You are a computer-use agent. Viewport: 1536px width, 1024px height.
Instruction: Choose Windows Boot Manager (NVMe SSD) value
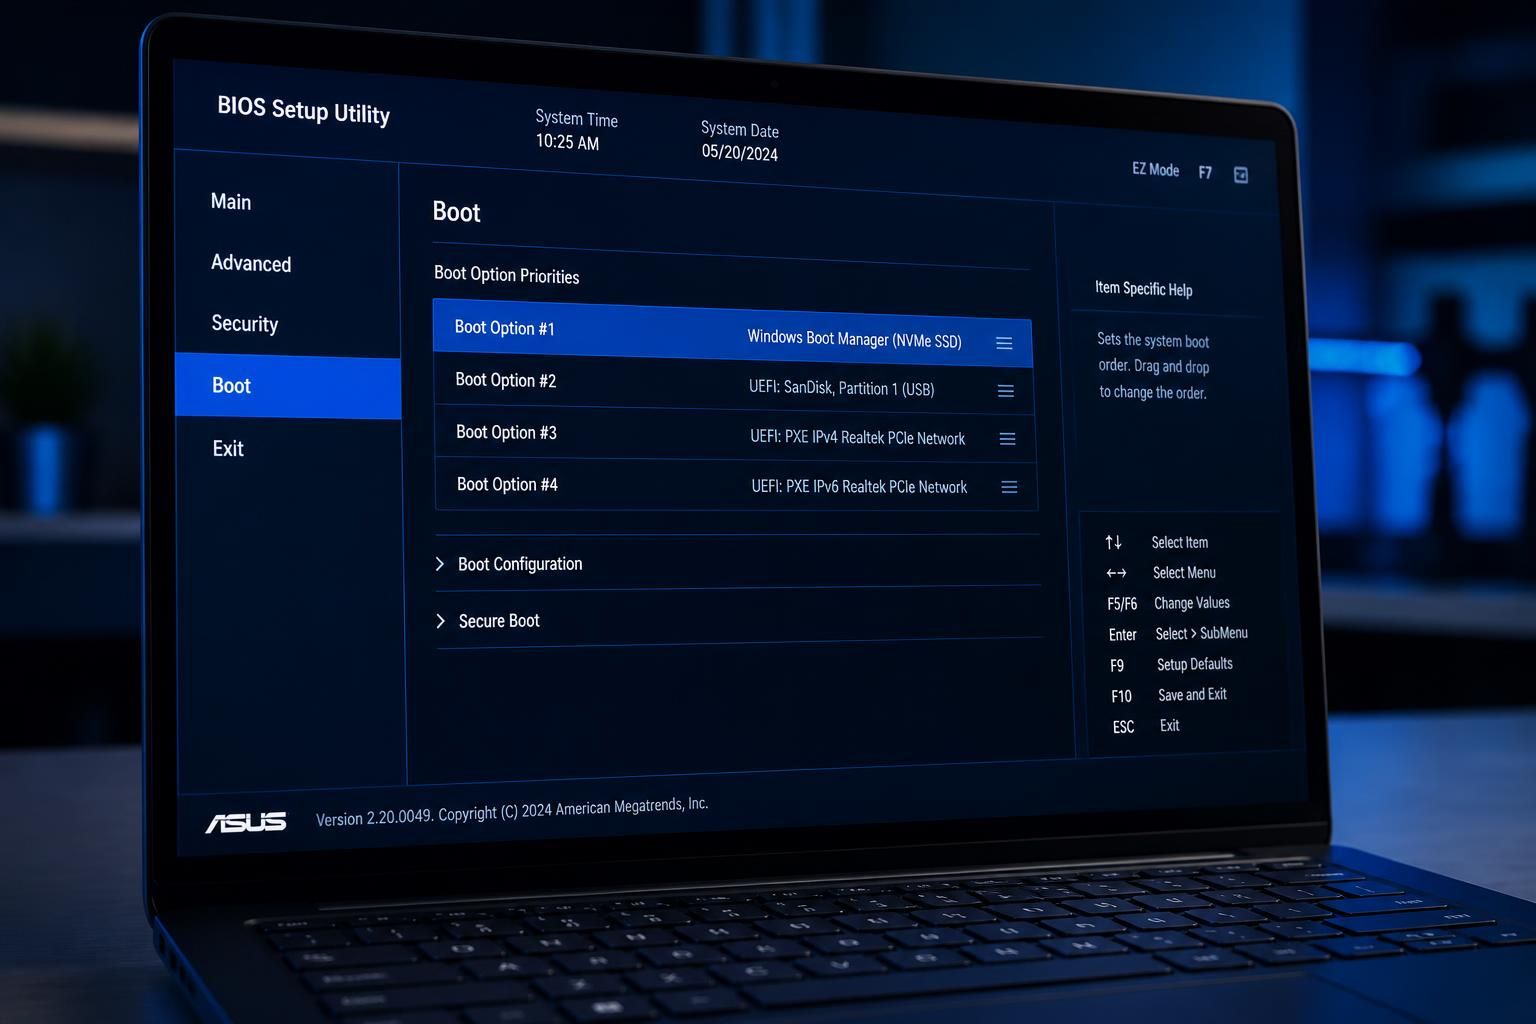(x=854, y=339)
